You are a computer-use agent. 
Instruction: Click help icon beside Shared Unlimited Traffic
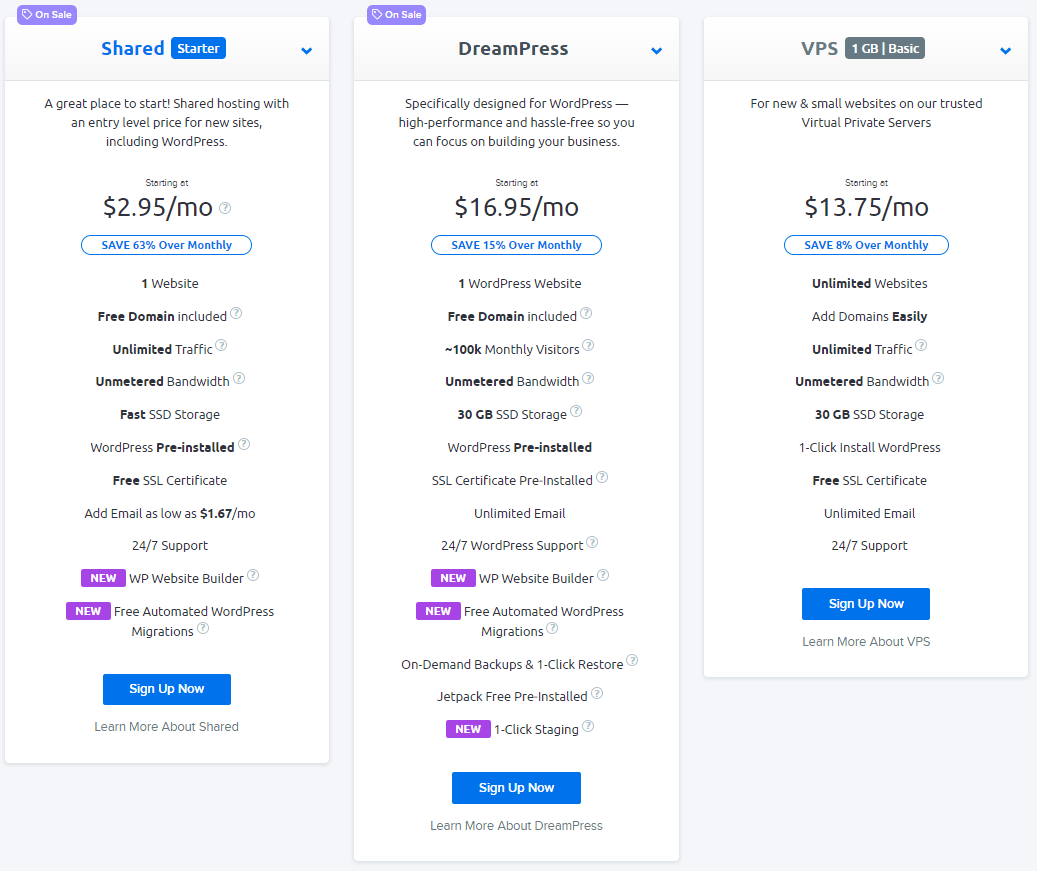(222, 345)
